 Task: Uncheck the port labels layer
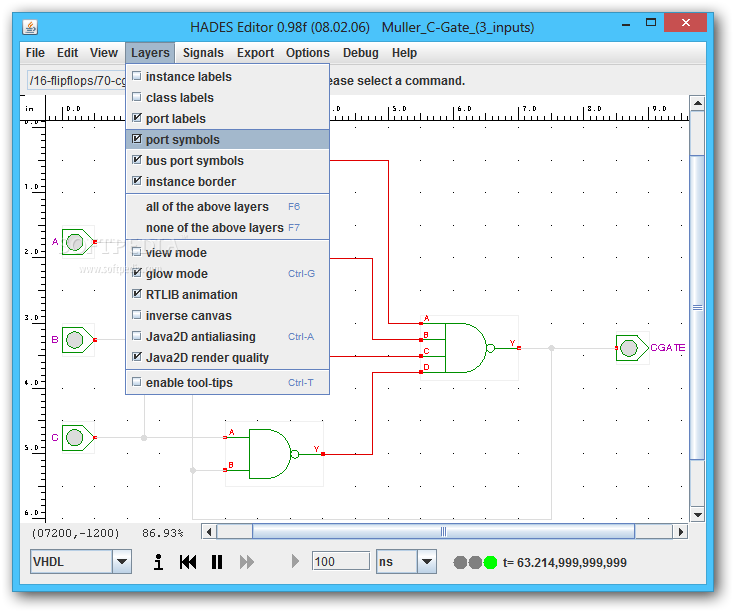[228, 118]
